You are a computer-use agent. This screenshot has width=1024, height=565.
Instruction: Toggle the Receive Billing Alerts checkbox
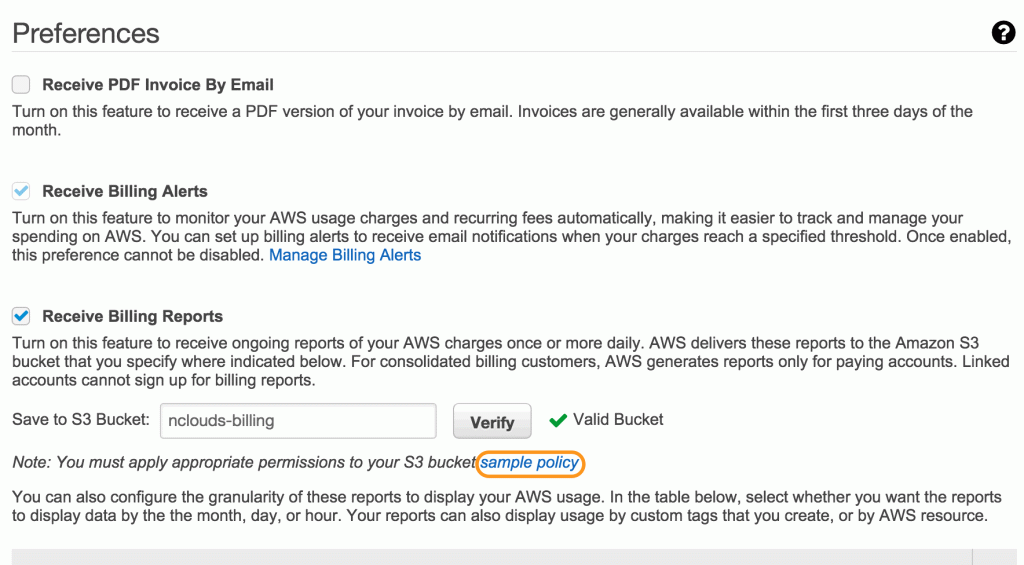[x=21, y=191]
